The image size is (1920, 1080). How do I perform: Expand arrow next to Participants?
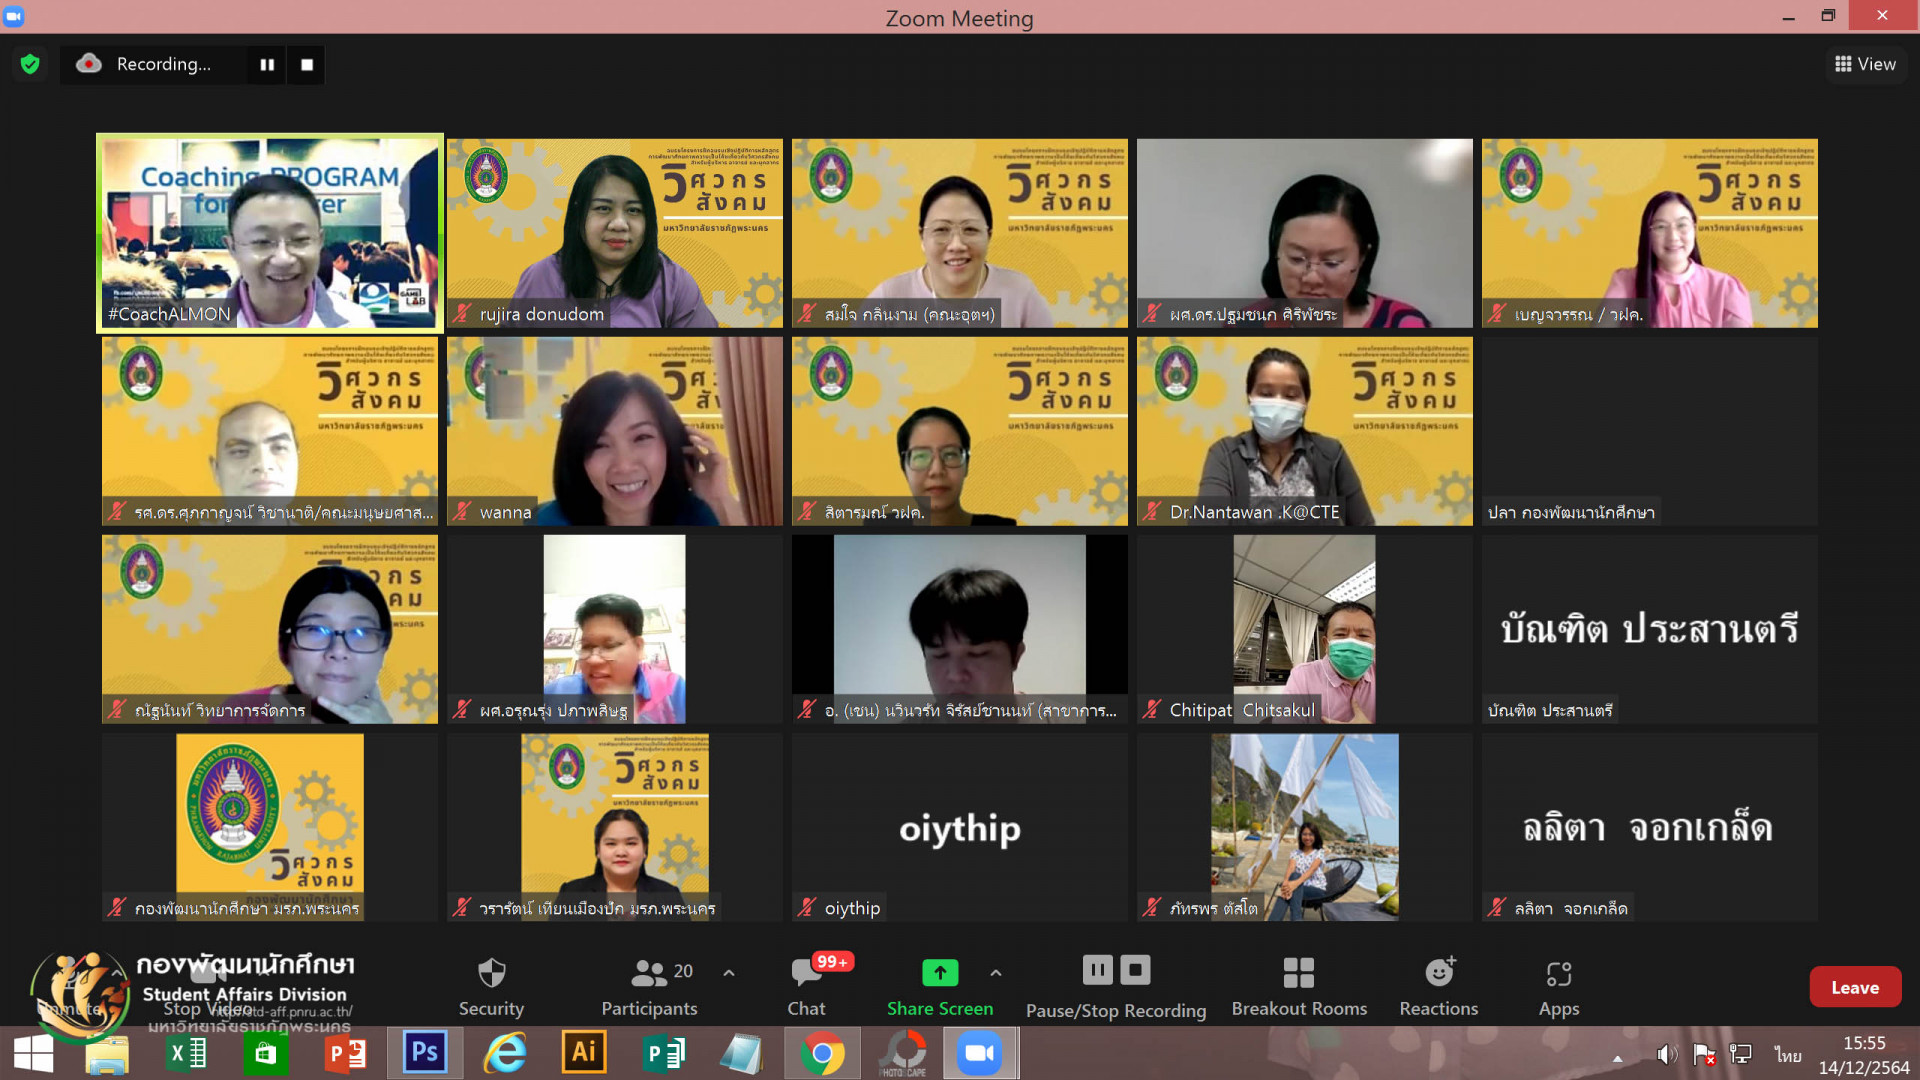[729, 972]
